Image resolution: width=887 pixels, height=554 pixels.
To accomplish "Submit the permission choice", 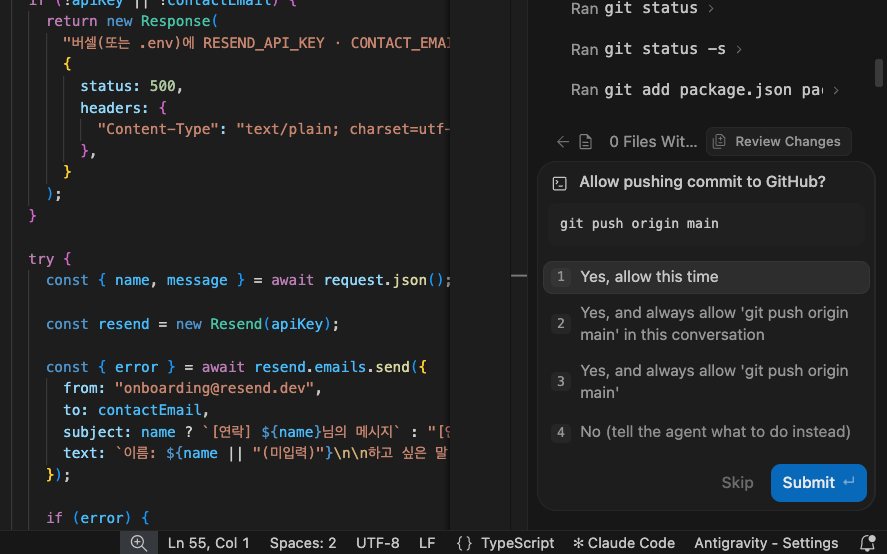I will click(x=818, y=483).
